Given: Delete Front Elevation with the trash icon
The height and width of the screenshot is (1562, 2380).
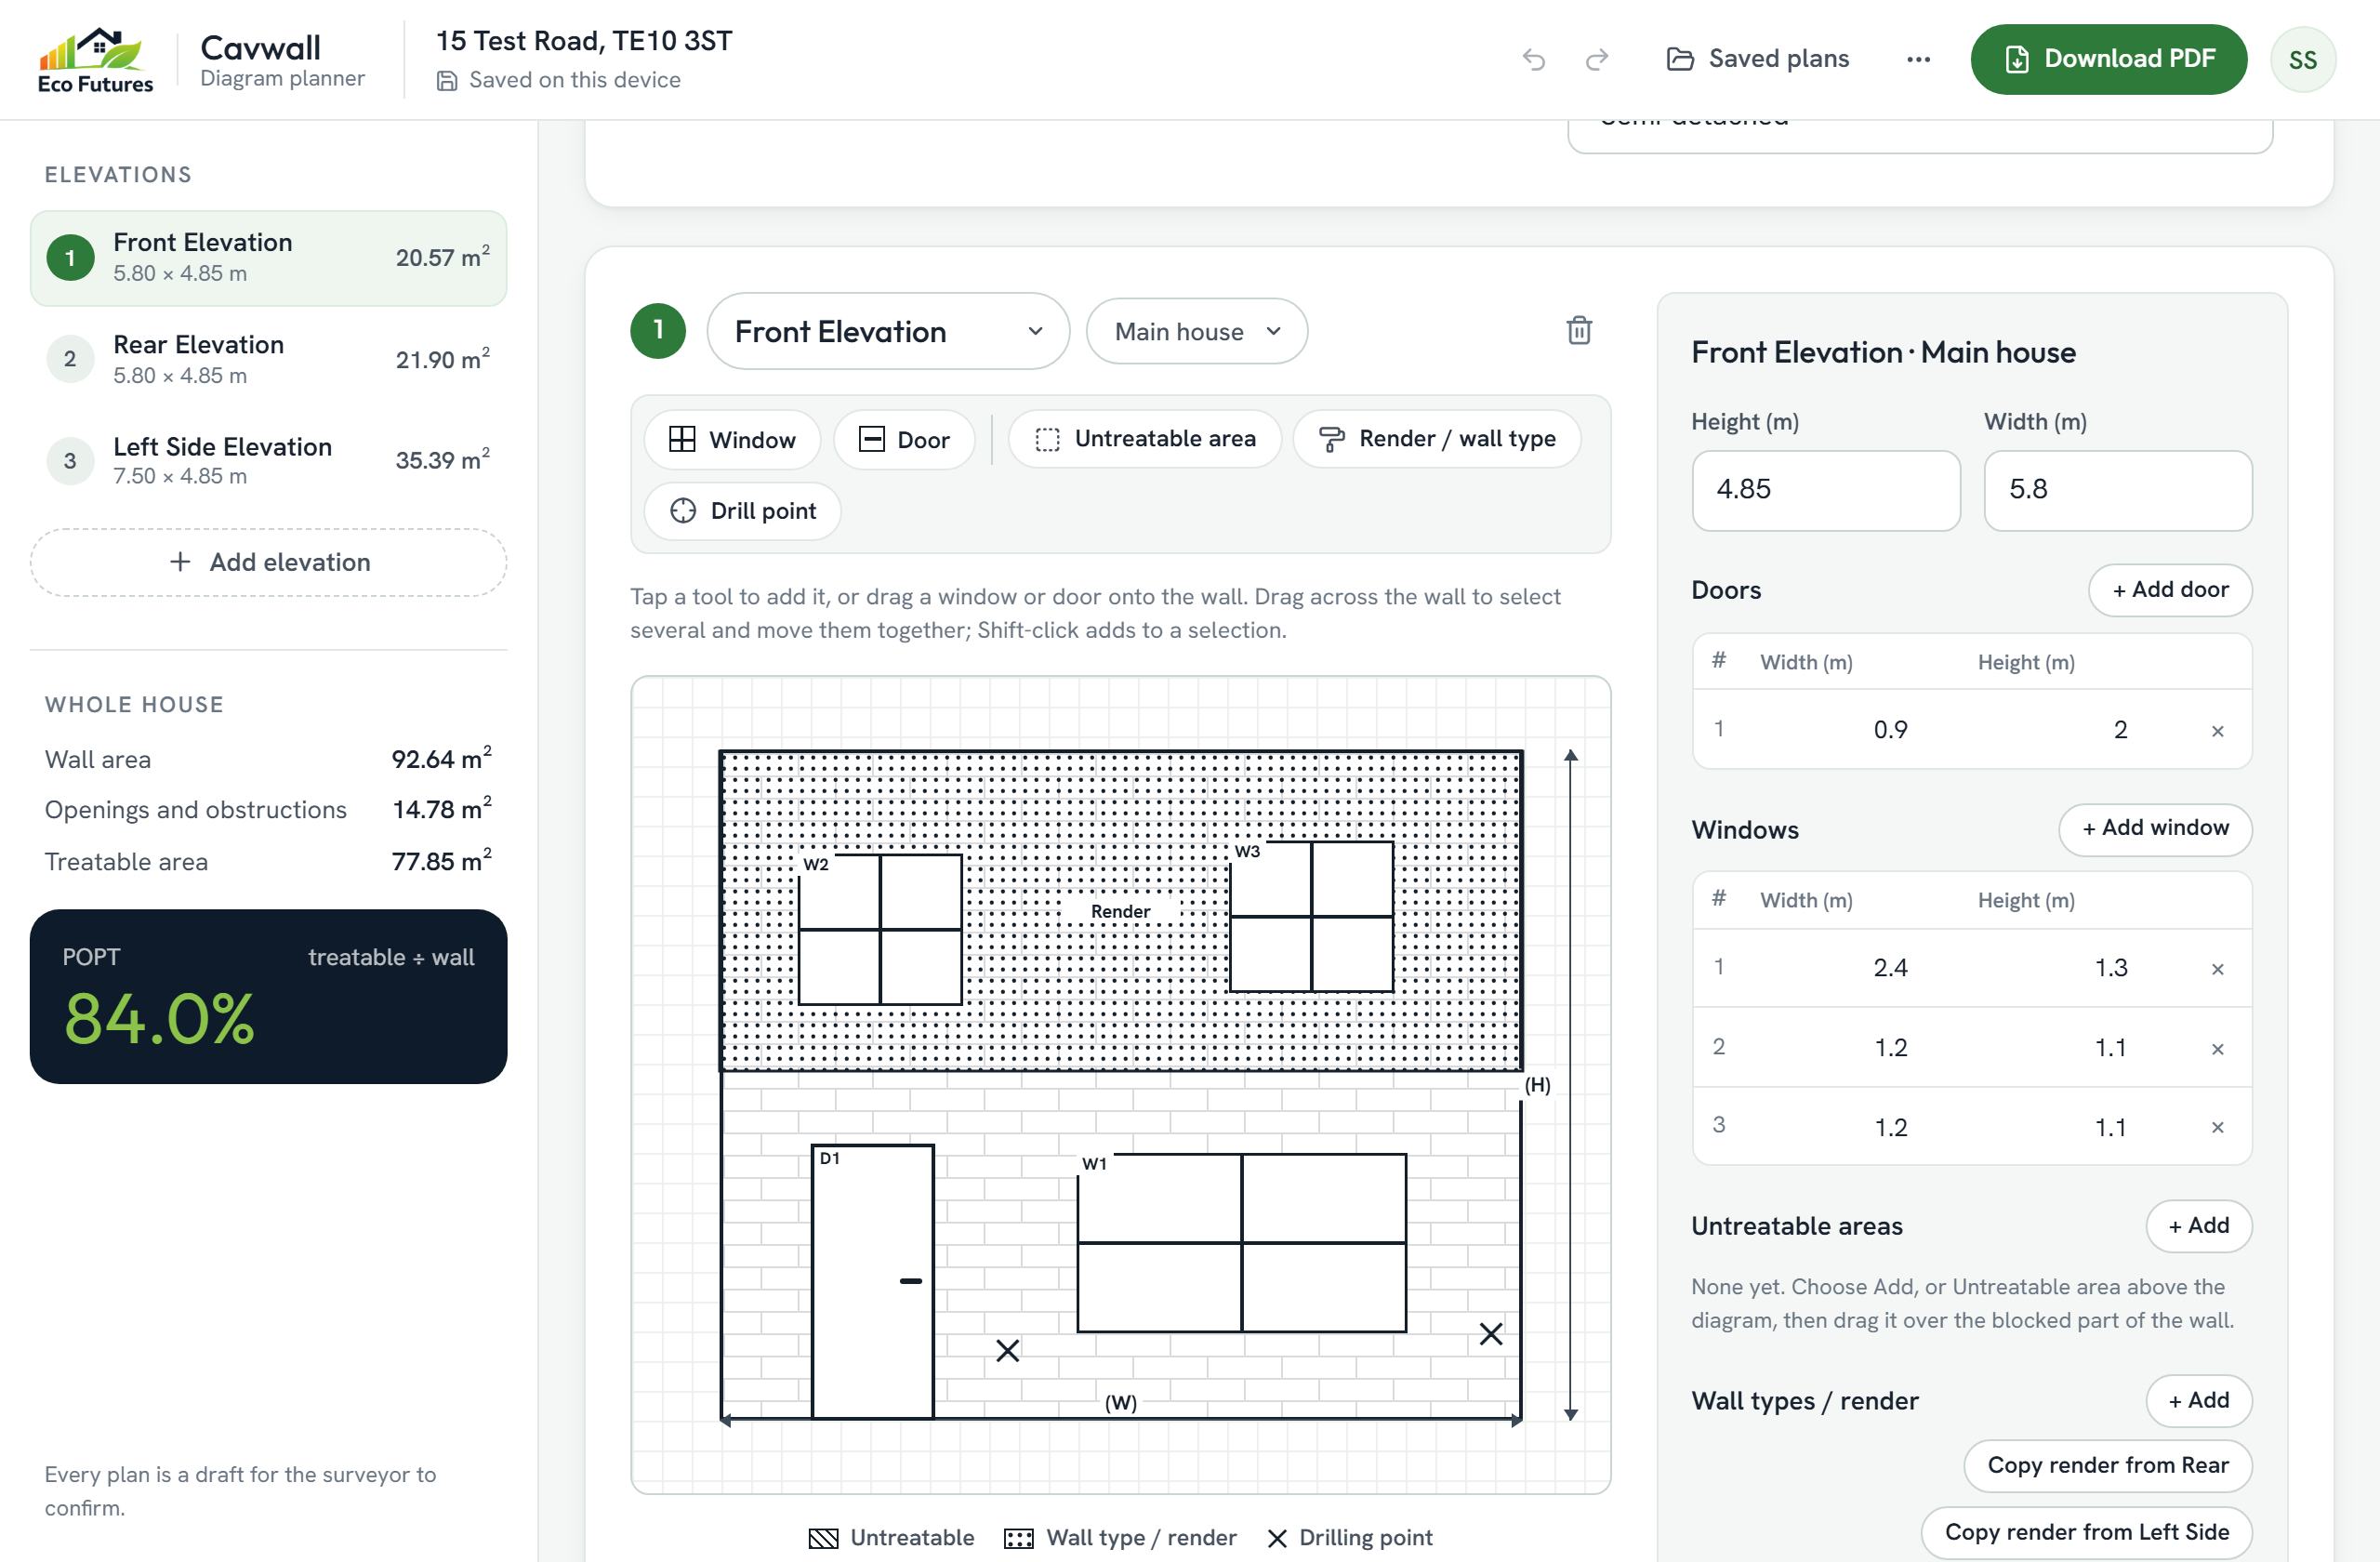Looking at the screenshot, I should 1579,330.
